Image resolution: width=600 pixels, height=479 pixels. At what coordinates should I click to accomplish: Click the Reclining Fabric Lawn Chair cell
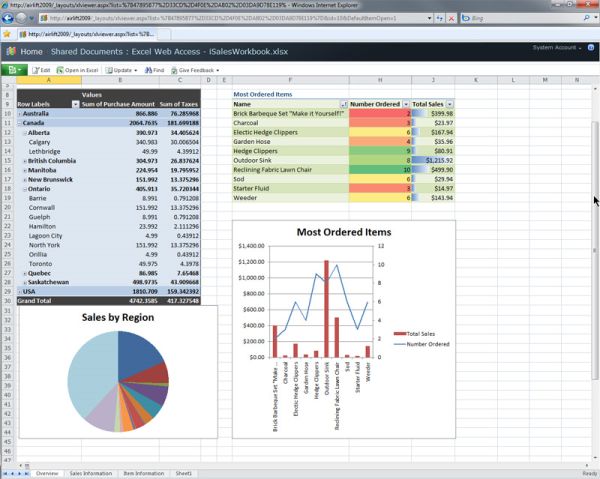click(290, 170)
